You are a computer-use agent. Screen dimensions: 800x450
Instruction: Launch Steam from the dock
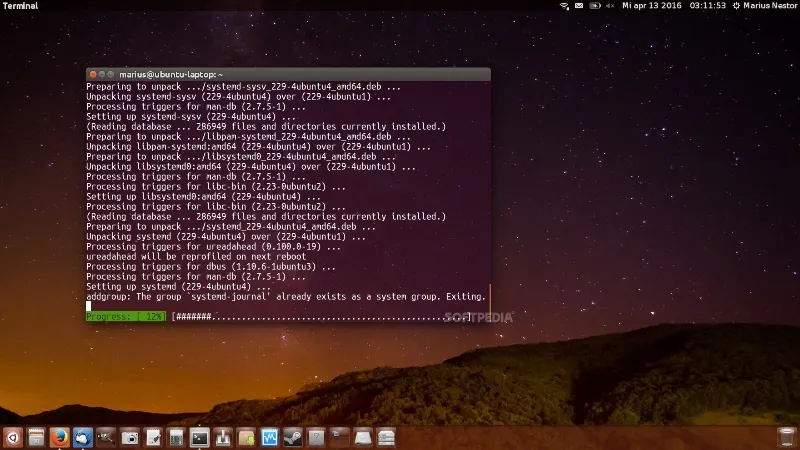pyautogui.click(x=293, y=437)
